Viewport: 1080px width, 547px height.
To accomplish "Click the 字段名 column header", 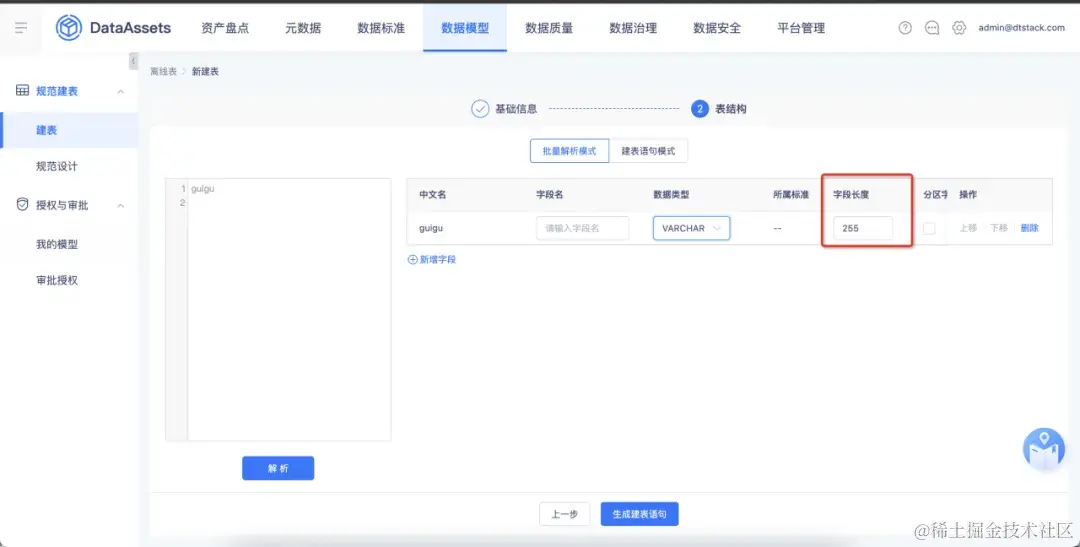I will click(550, 195).
